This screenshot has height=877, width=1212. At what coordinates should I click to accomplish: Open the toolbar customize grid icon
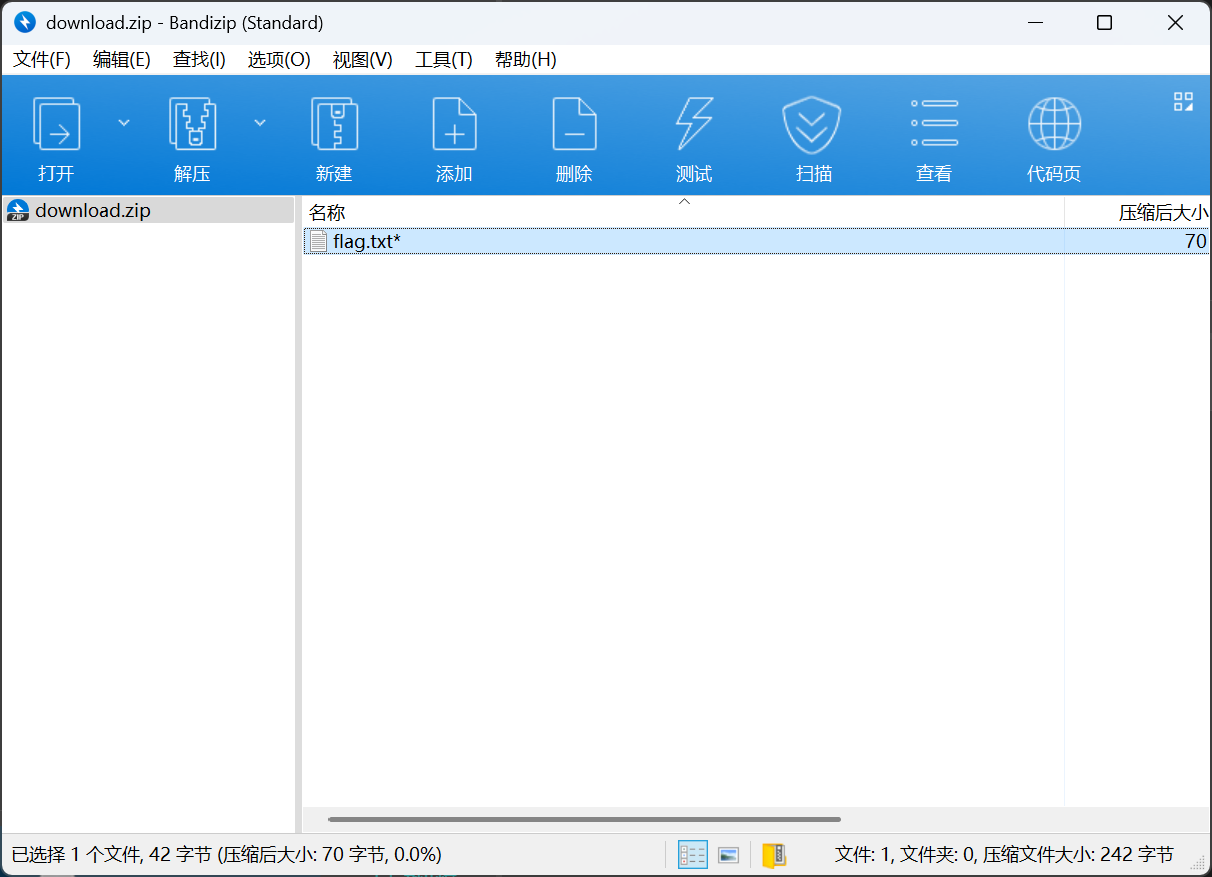1183,101
